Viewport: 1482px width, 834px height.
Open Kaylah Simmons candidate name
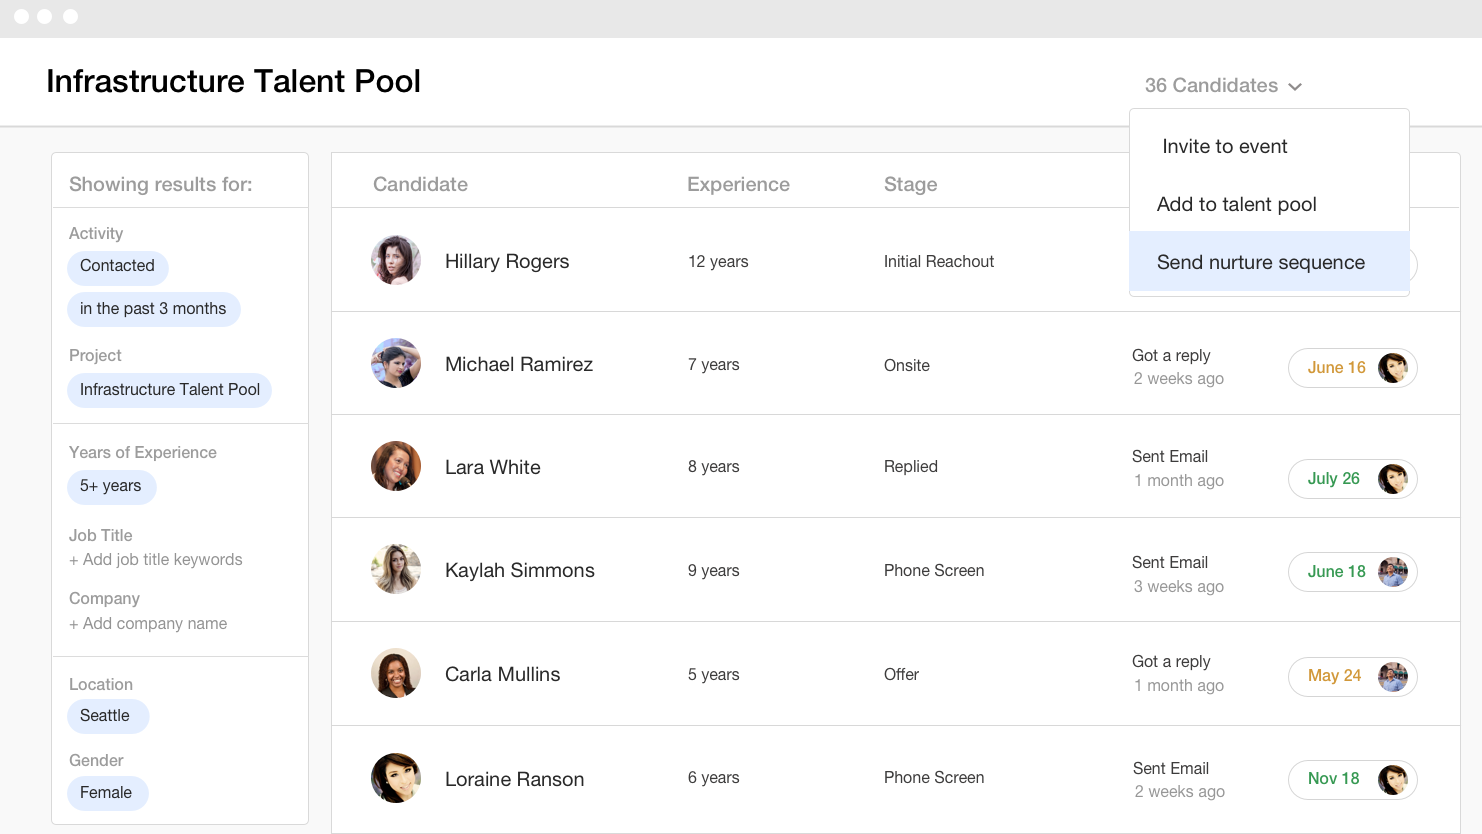520,570
